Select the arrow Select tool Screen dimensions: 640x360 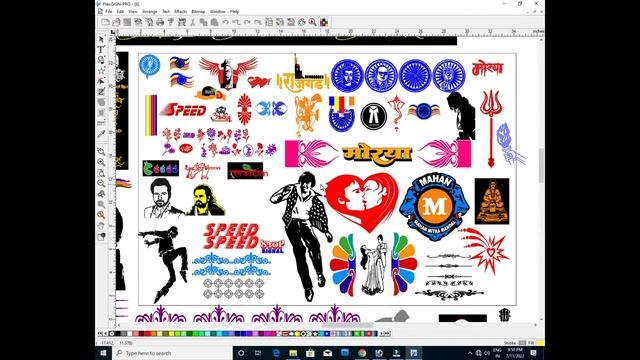pyautogui.click(x=101, y=39)
